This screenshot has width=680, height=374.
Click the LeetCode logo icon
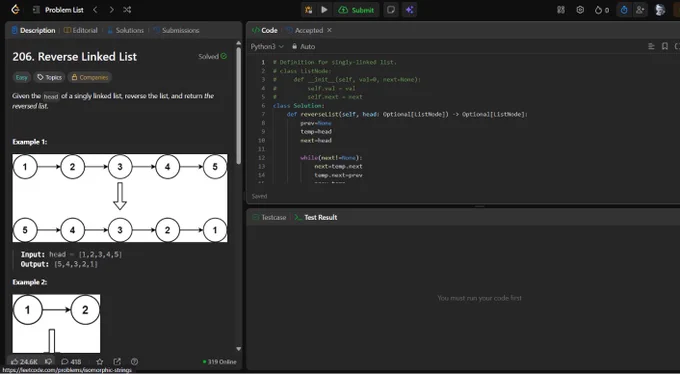coord(15,10)
